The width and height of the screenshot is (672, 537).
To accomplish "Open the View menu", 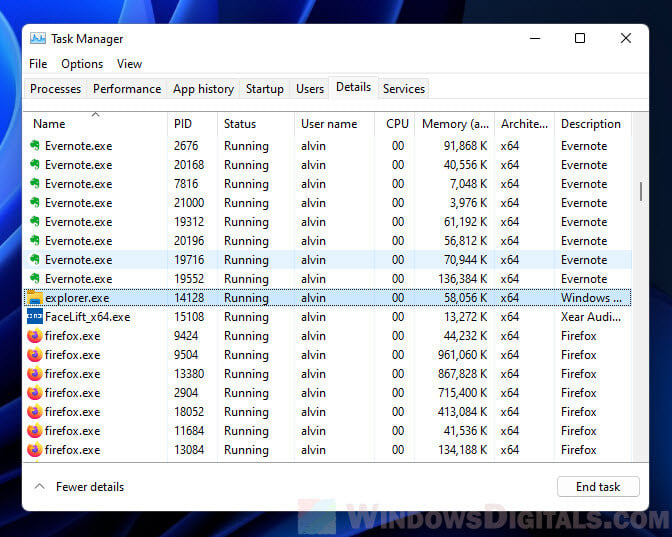I will pyautogui.click(x=129, y=64).
